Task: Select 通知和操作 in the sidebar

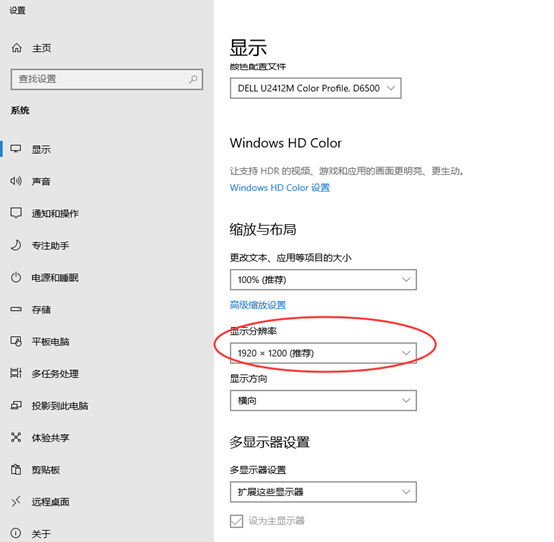Action: [x=55, y=213]
